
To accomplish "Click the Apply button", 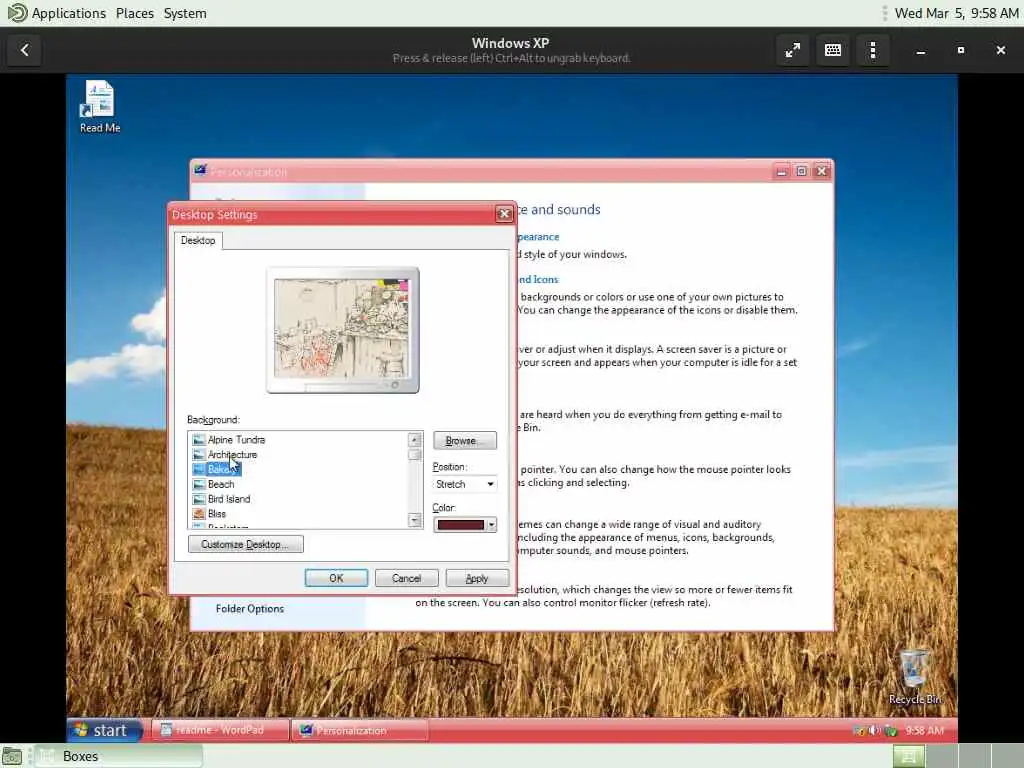I will point(477,578).
